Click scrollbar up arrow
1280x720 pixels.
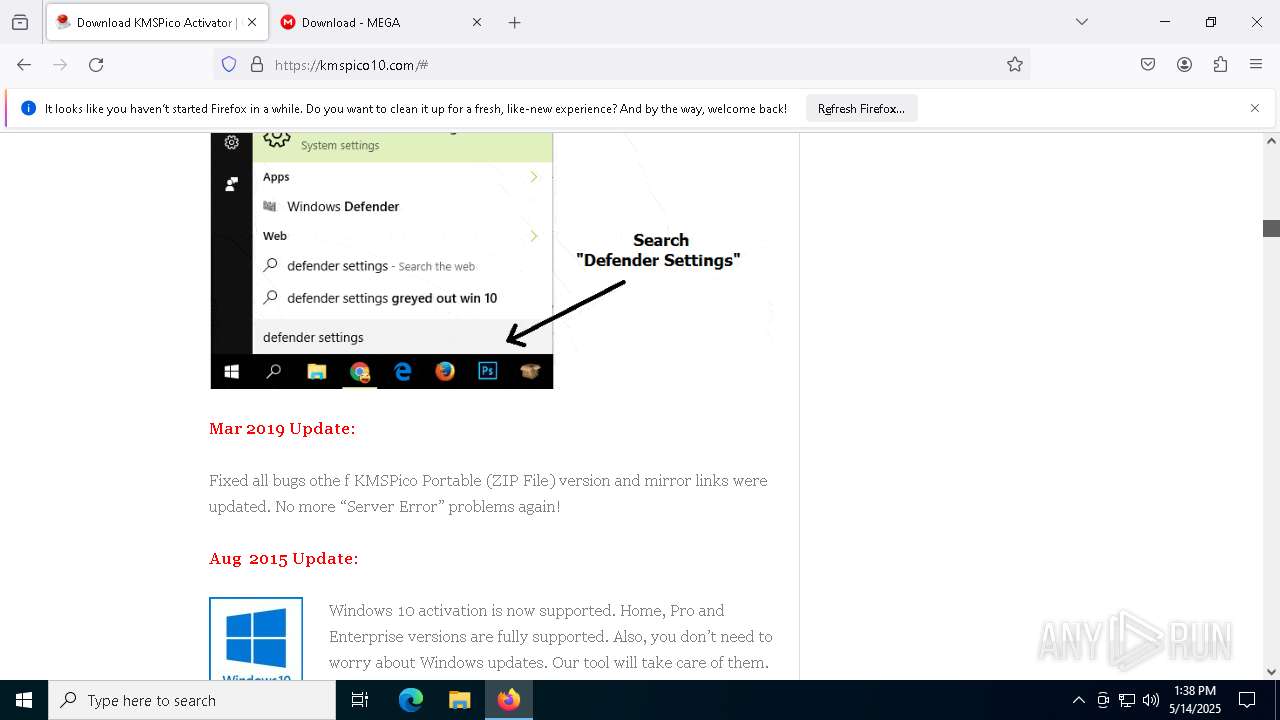coord(1271,141)
